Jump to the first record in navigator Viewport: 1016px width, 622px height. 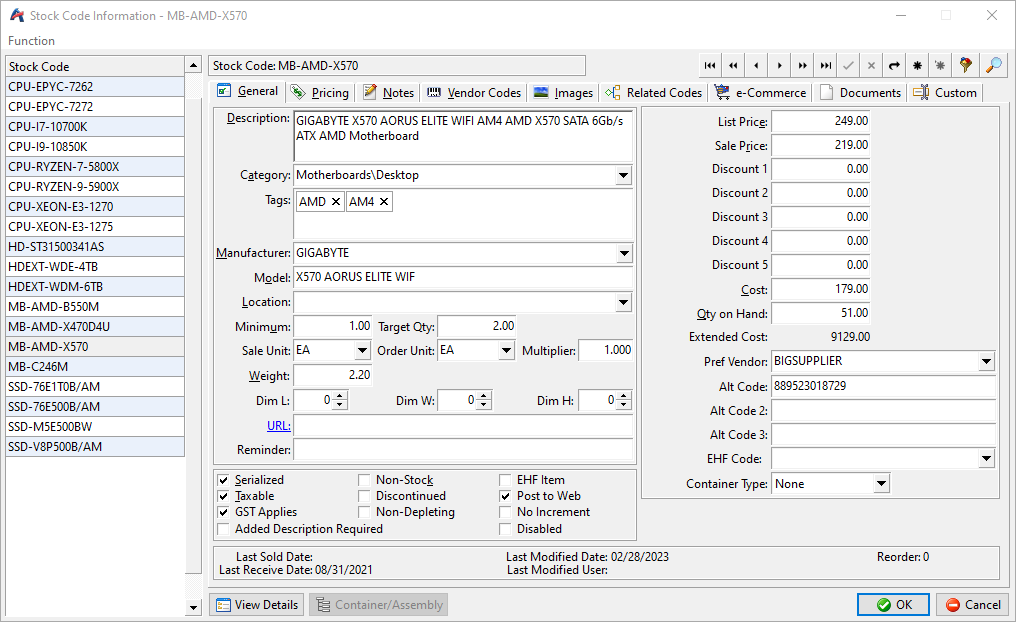tap(710, 66)
